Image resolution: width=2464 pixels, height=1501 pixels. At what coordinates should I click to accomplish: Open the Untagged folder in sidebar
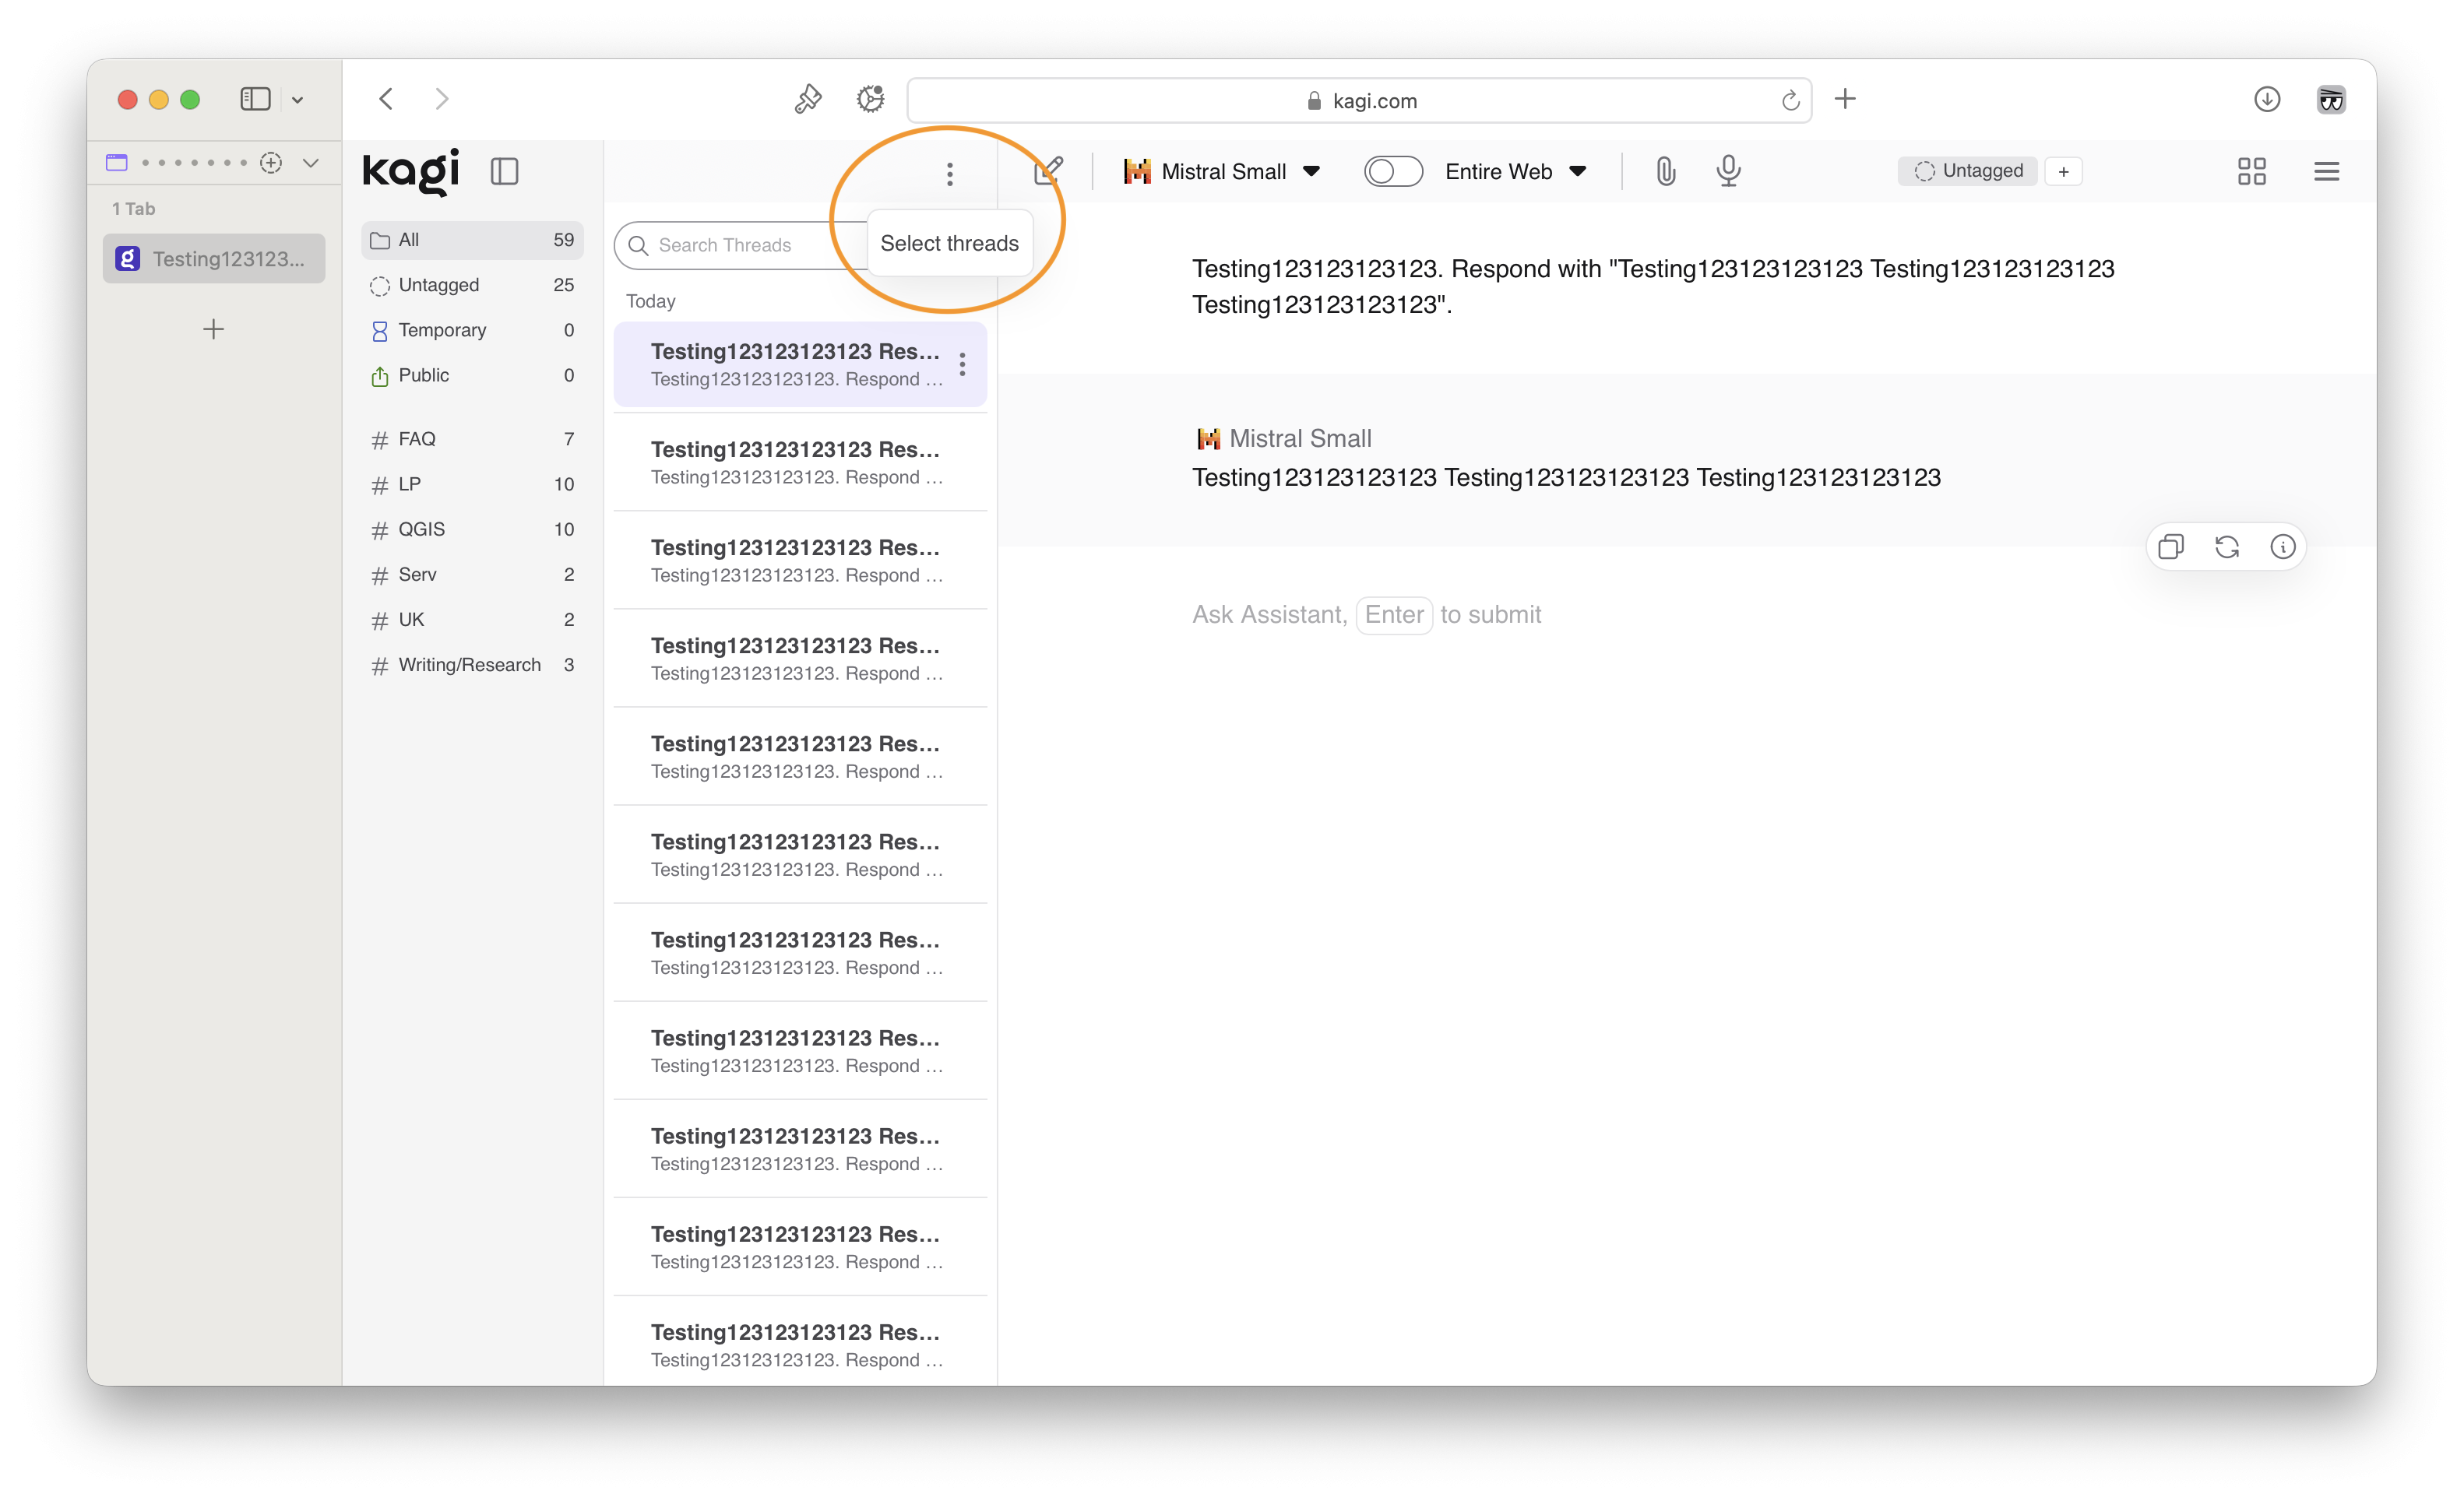[x=438, y=285]
